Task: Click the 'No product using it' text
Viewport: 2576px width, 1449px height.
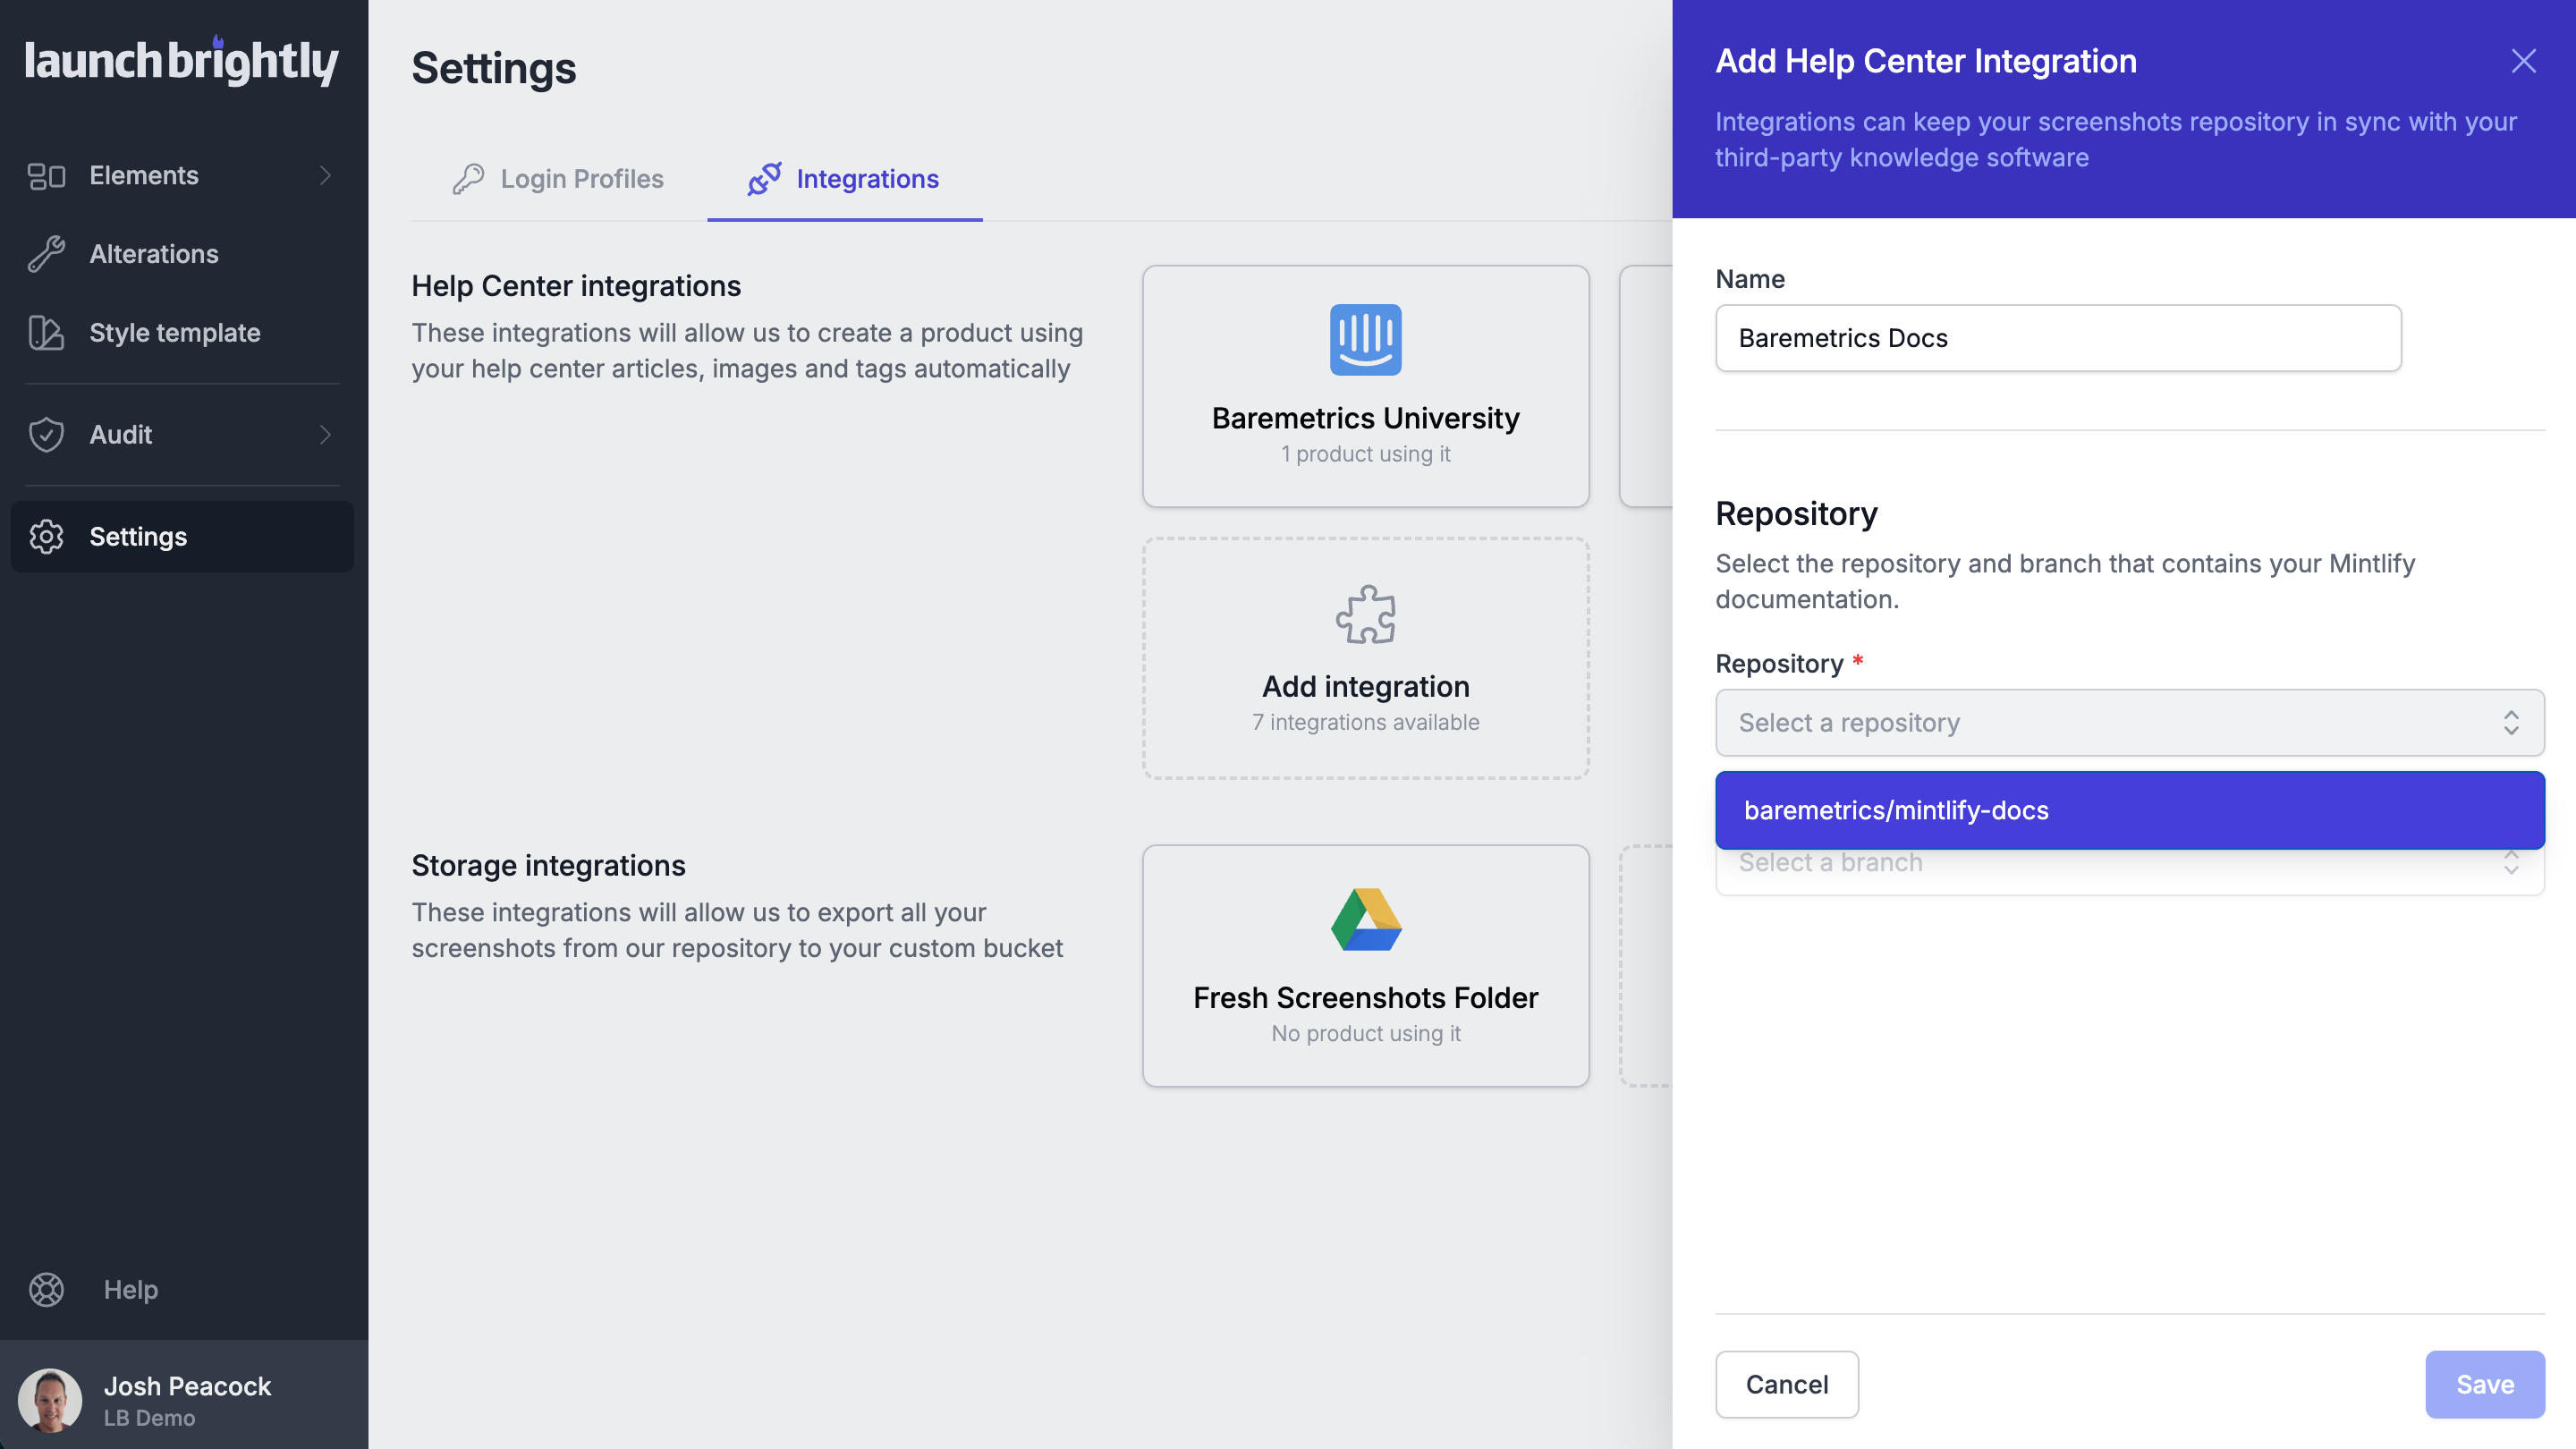Action: pos(1366,1033)
